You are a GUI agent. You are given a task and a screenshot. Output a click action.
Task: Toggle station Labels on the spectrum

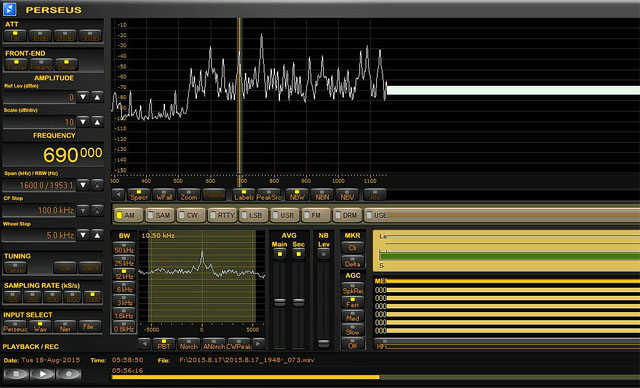[244, 195]
